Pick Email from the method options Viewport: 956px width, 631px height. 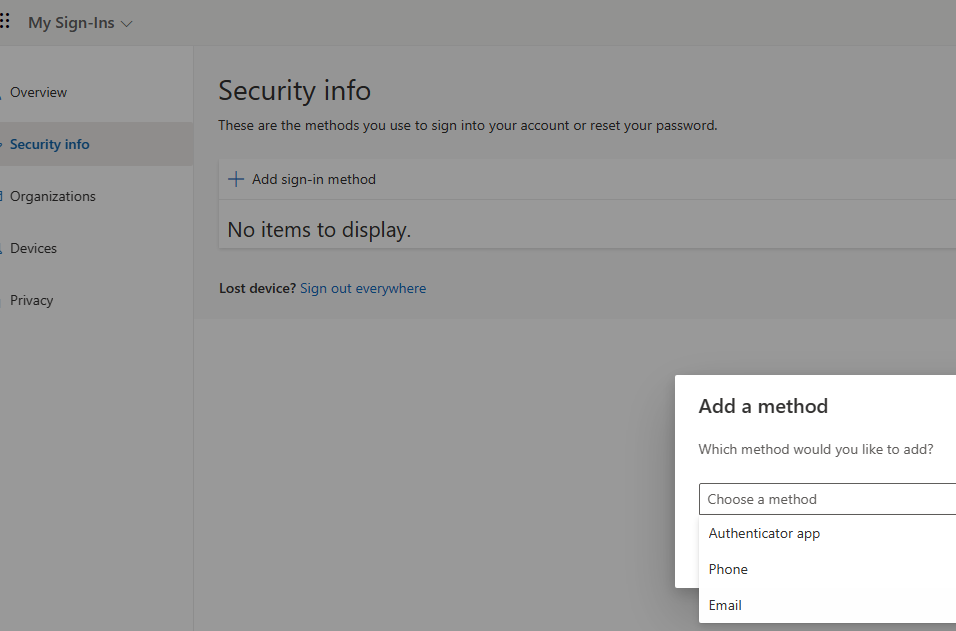pyautogui.click(x=725, y=605)
